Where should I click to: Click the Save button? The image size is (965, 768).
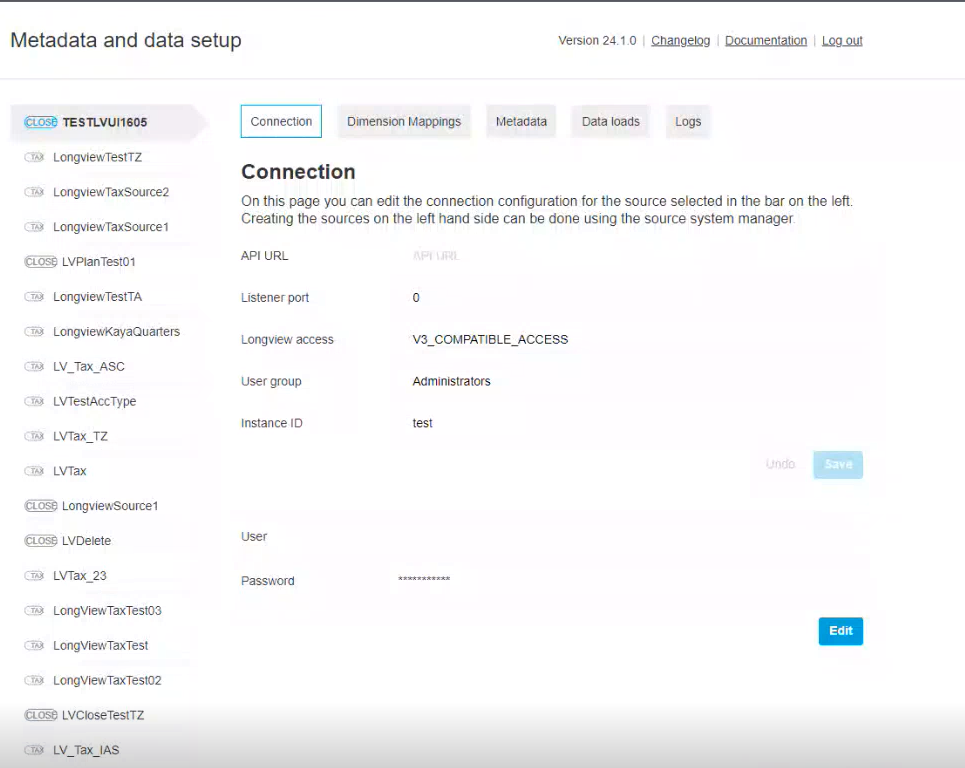837,464
